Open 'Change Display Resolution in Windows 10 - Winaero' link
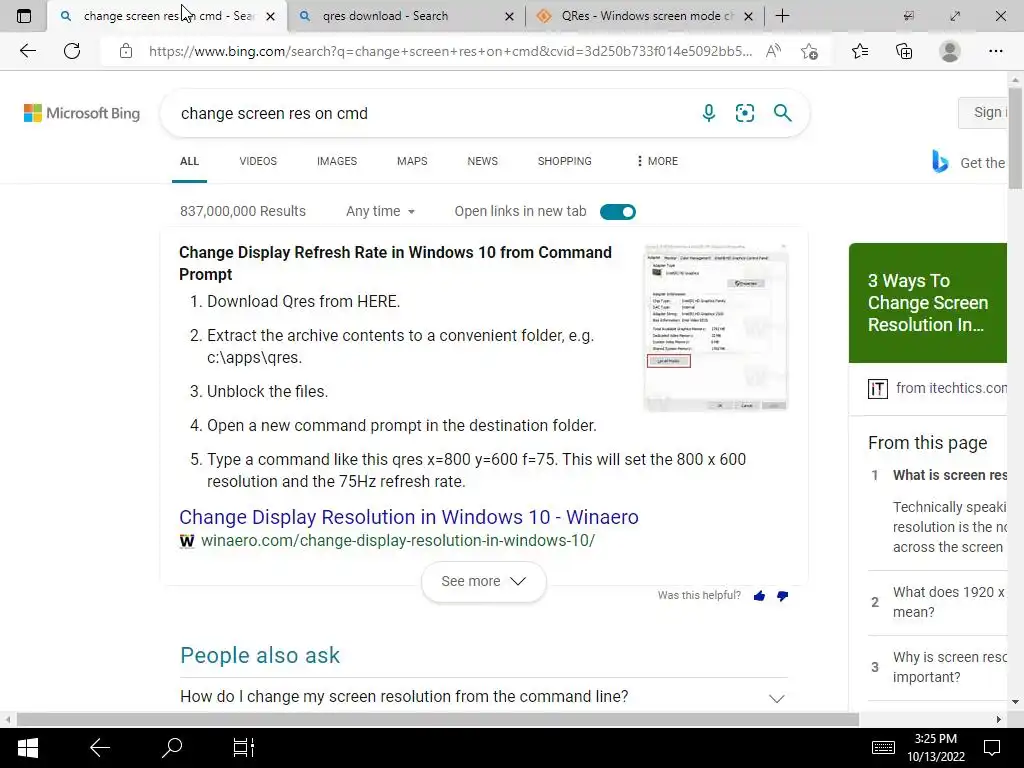This screenshot has width=1024, height=768. (409, 517)
